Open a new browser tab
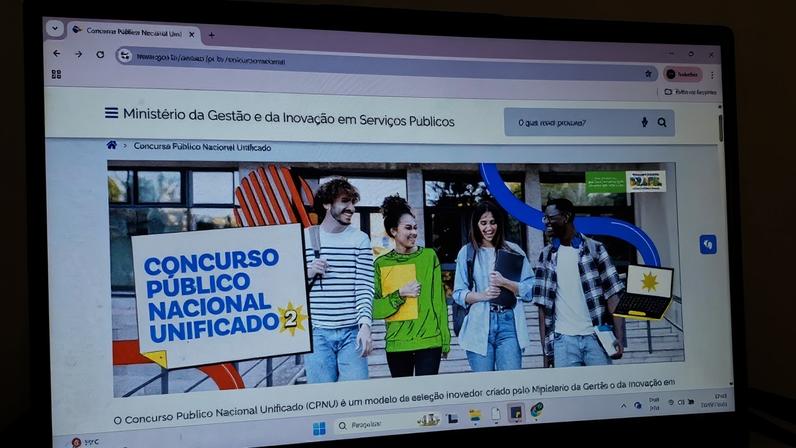The width and height of the screenshot is (796, 448). 211,36
